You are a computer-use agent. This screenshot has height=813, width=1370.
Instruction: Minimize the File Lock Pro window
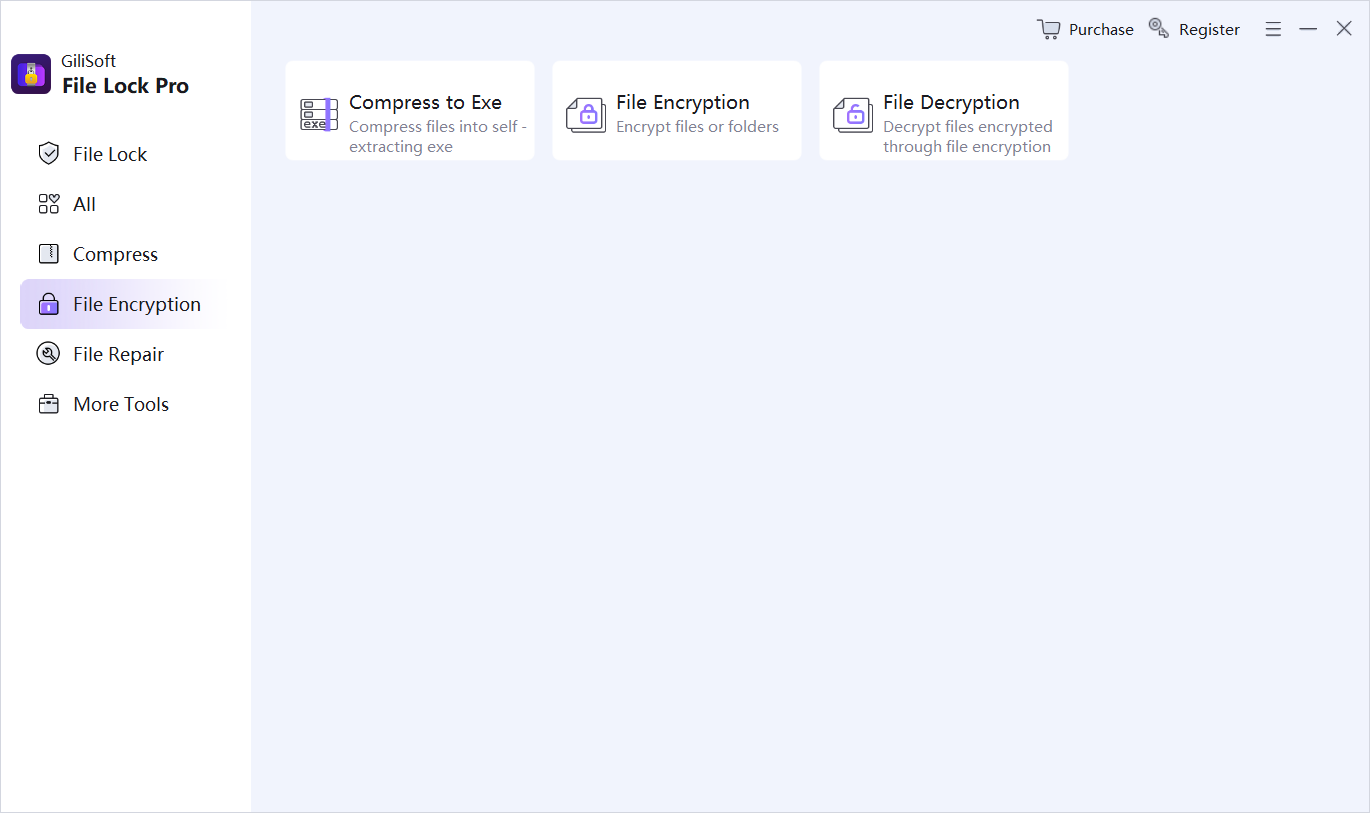click(x=1308, y=30)
